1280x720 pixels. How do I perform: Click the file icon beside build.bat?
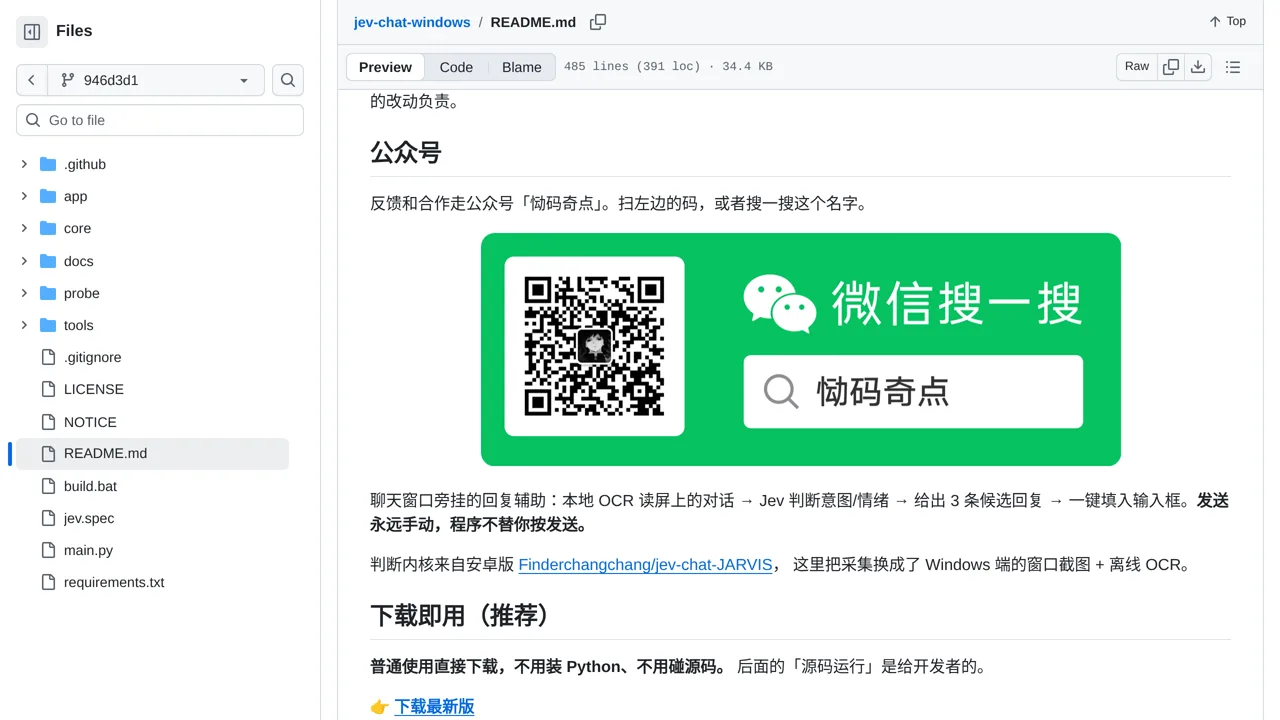48,486
